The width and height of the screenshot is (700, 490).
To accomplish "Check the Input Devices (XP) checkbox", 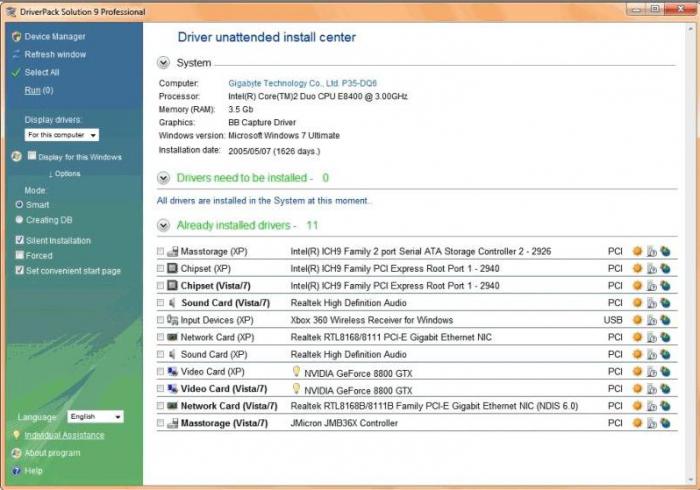I will (x=160, y=320).
